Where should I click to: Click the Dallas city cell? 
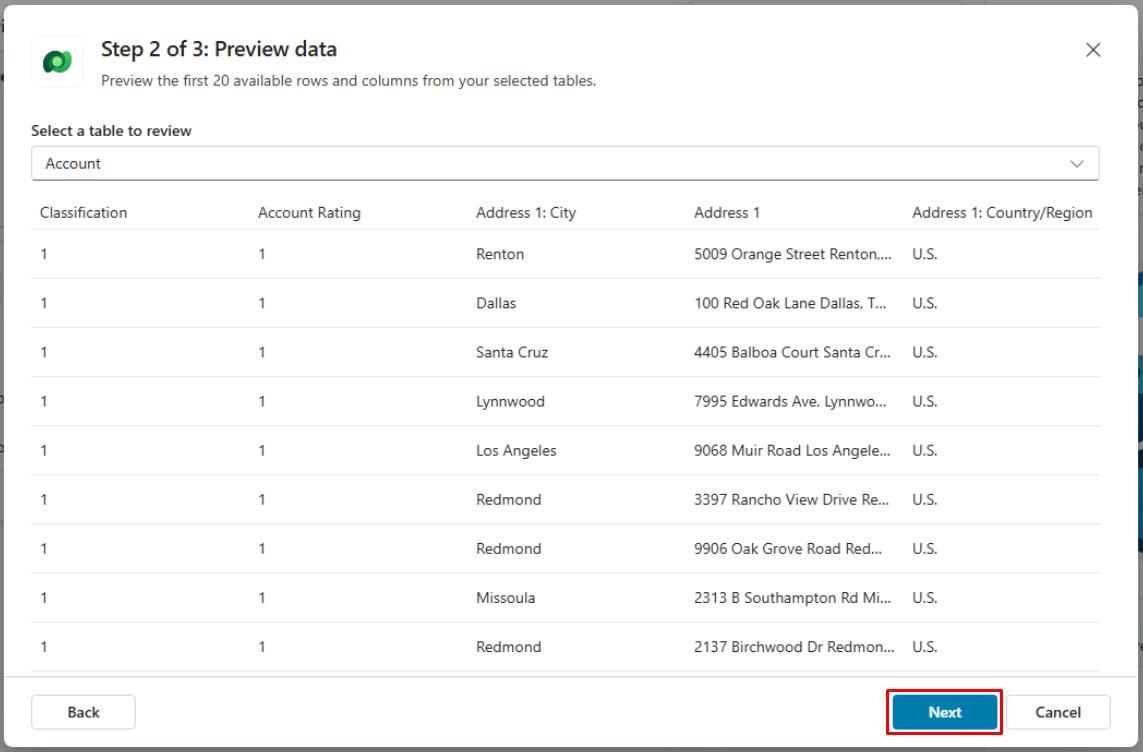coord(497,303)
